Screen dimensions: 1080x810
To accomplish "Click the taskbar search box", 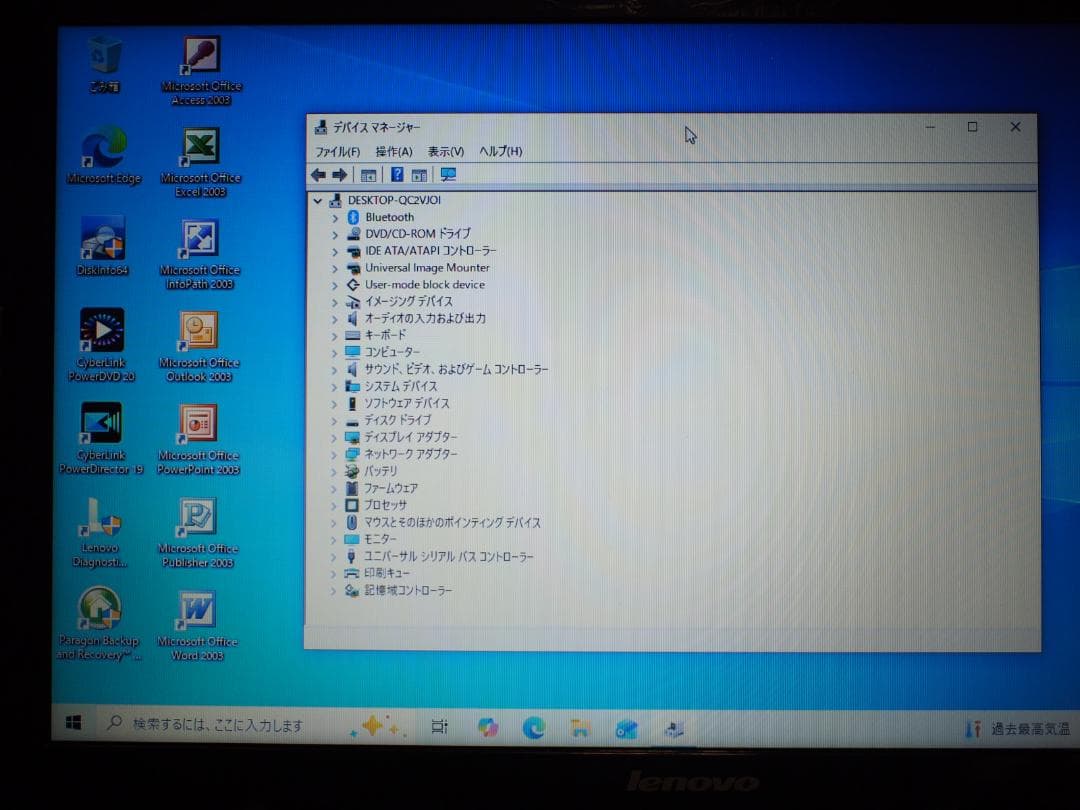I will [219, 725].
